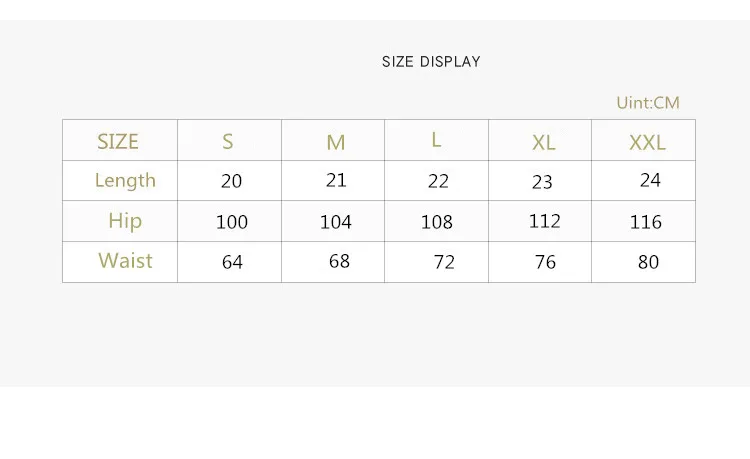Select the M size column header
The image size is (750, 459).
point(336,143)
